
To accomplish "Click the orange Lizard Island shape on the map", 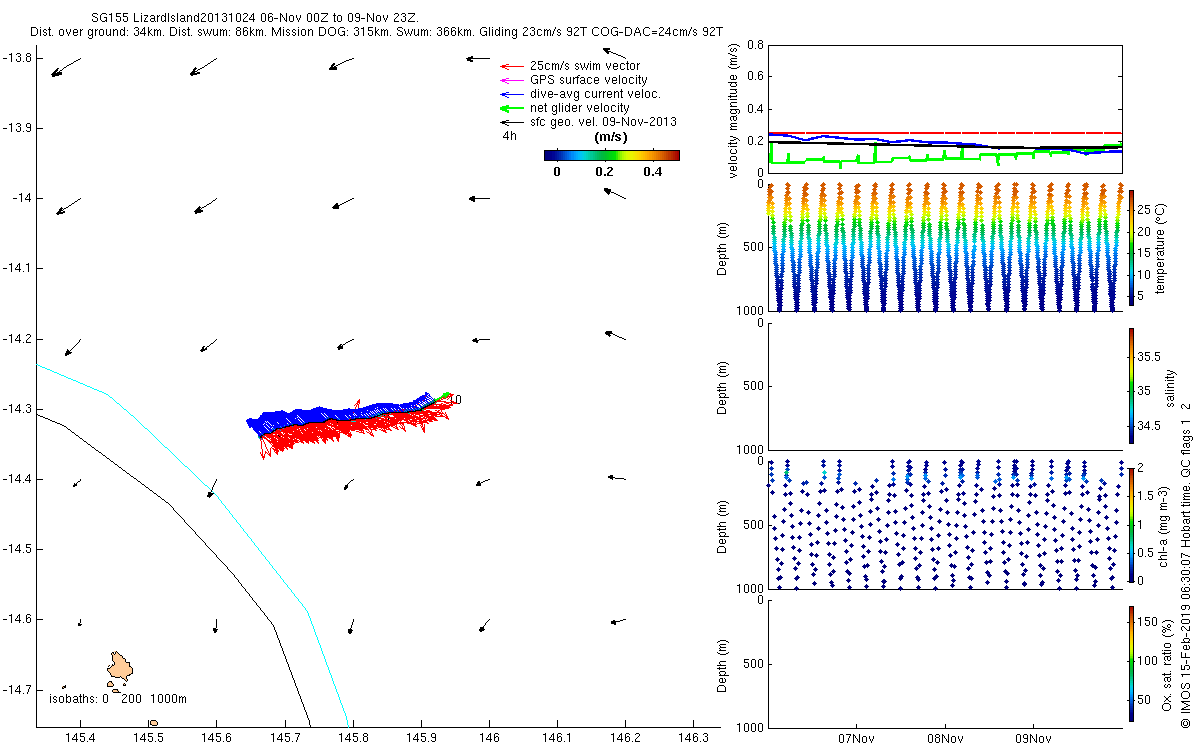I will point(121,666).
